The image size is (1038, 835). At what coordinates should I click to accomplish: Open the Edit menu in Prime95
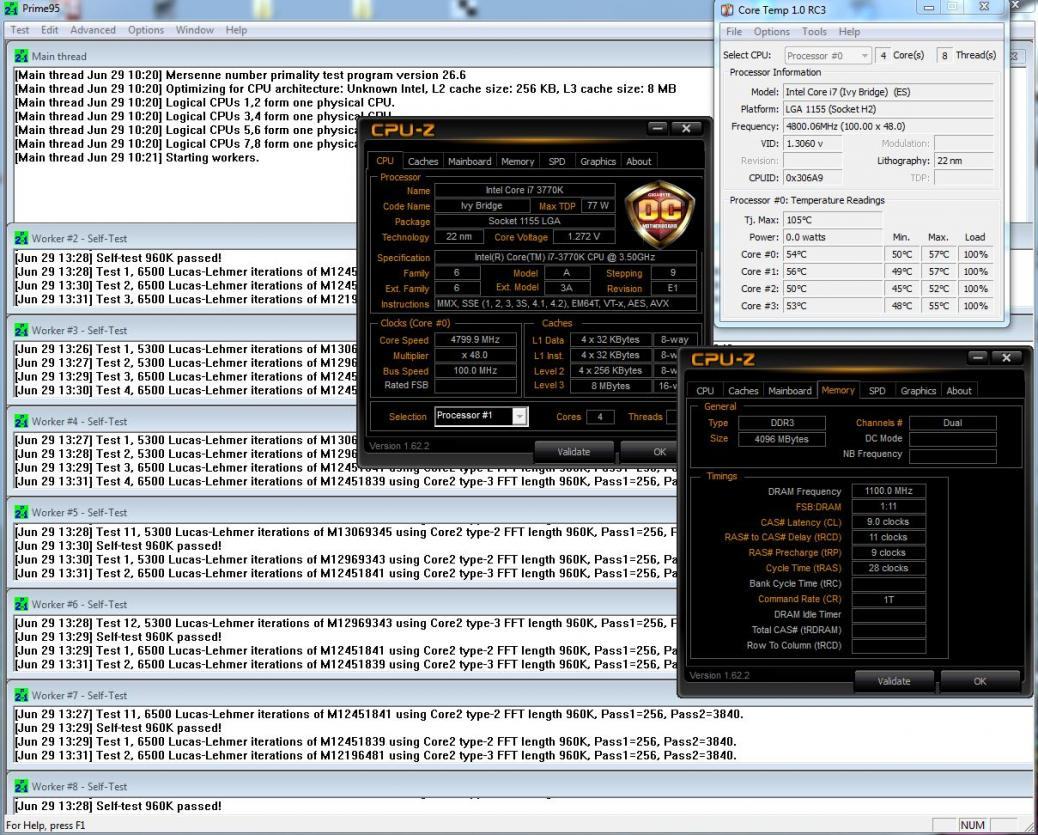[49, 30]
